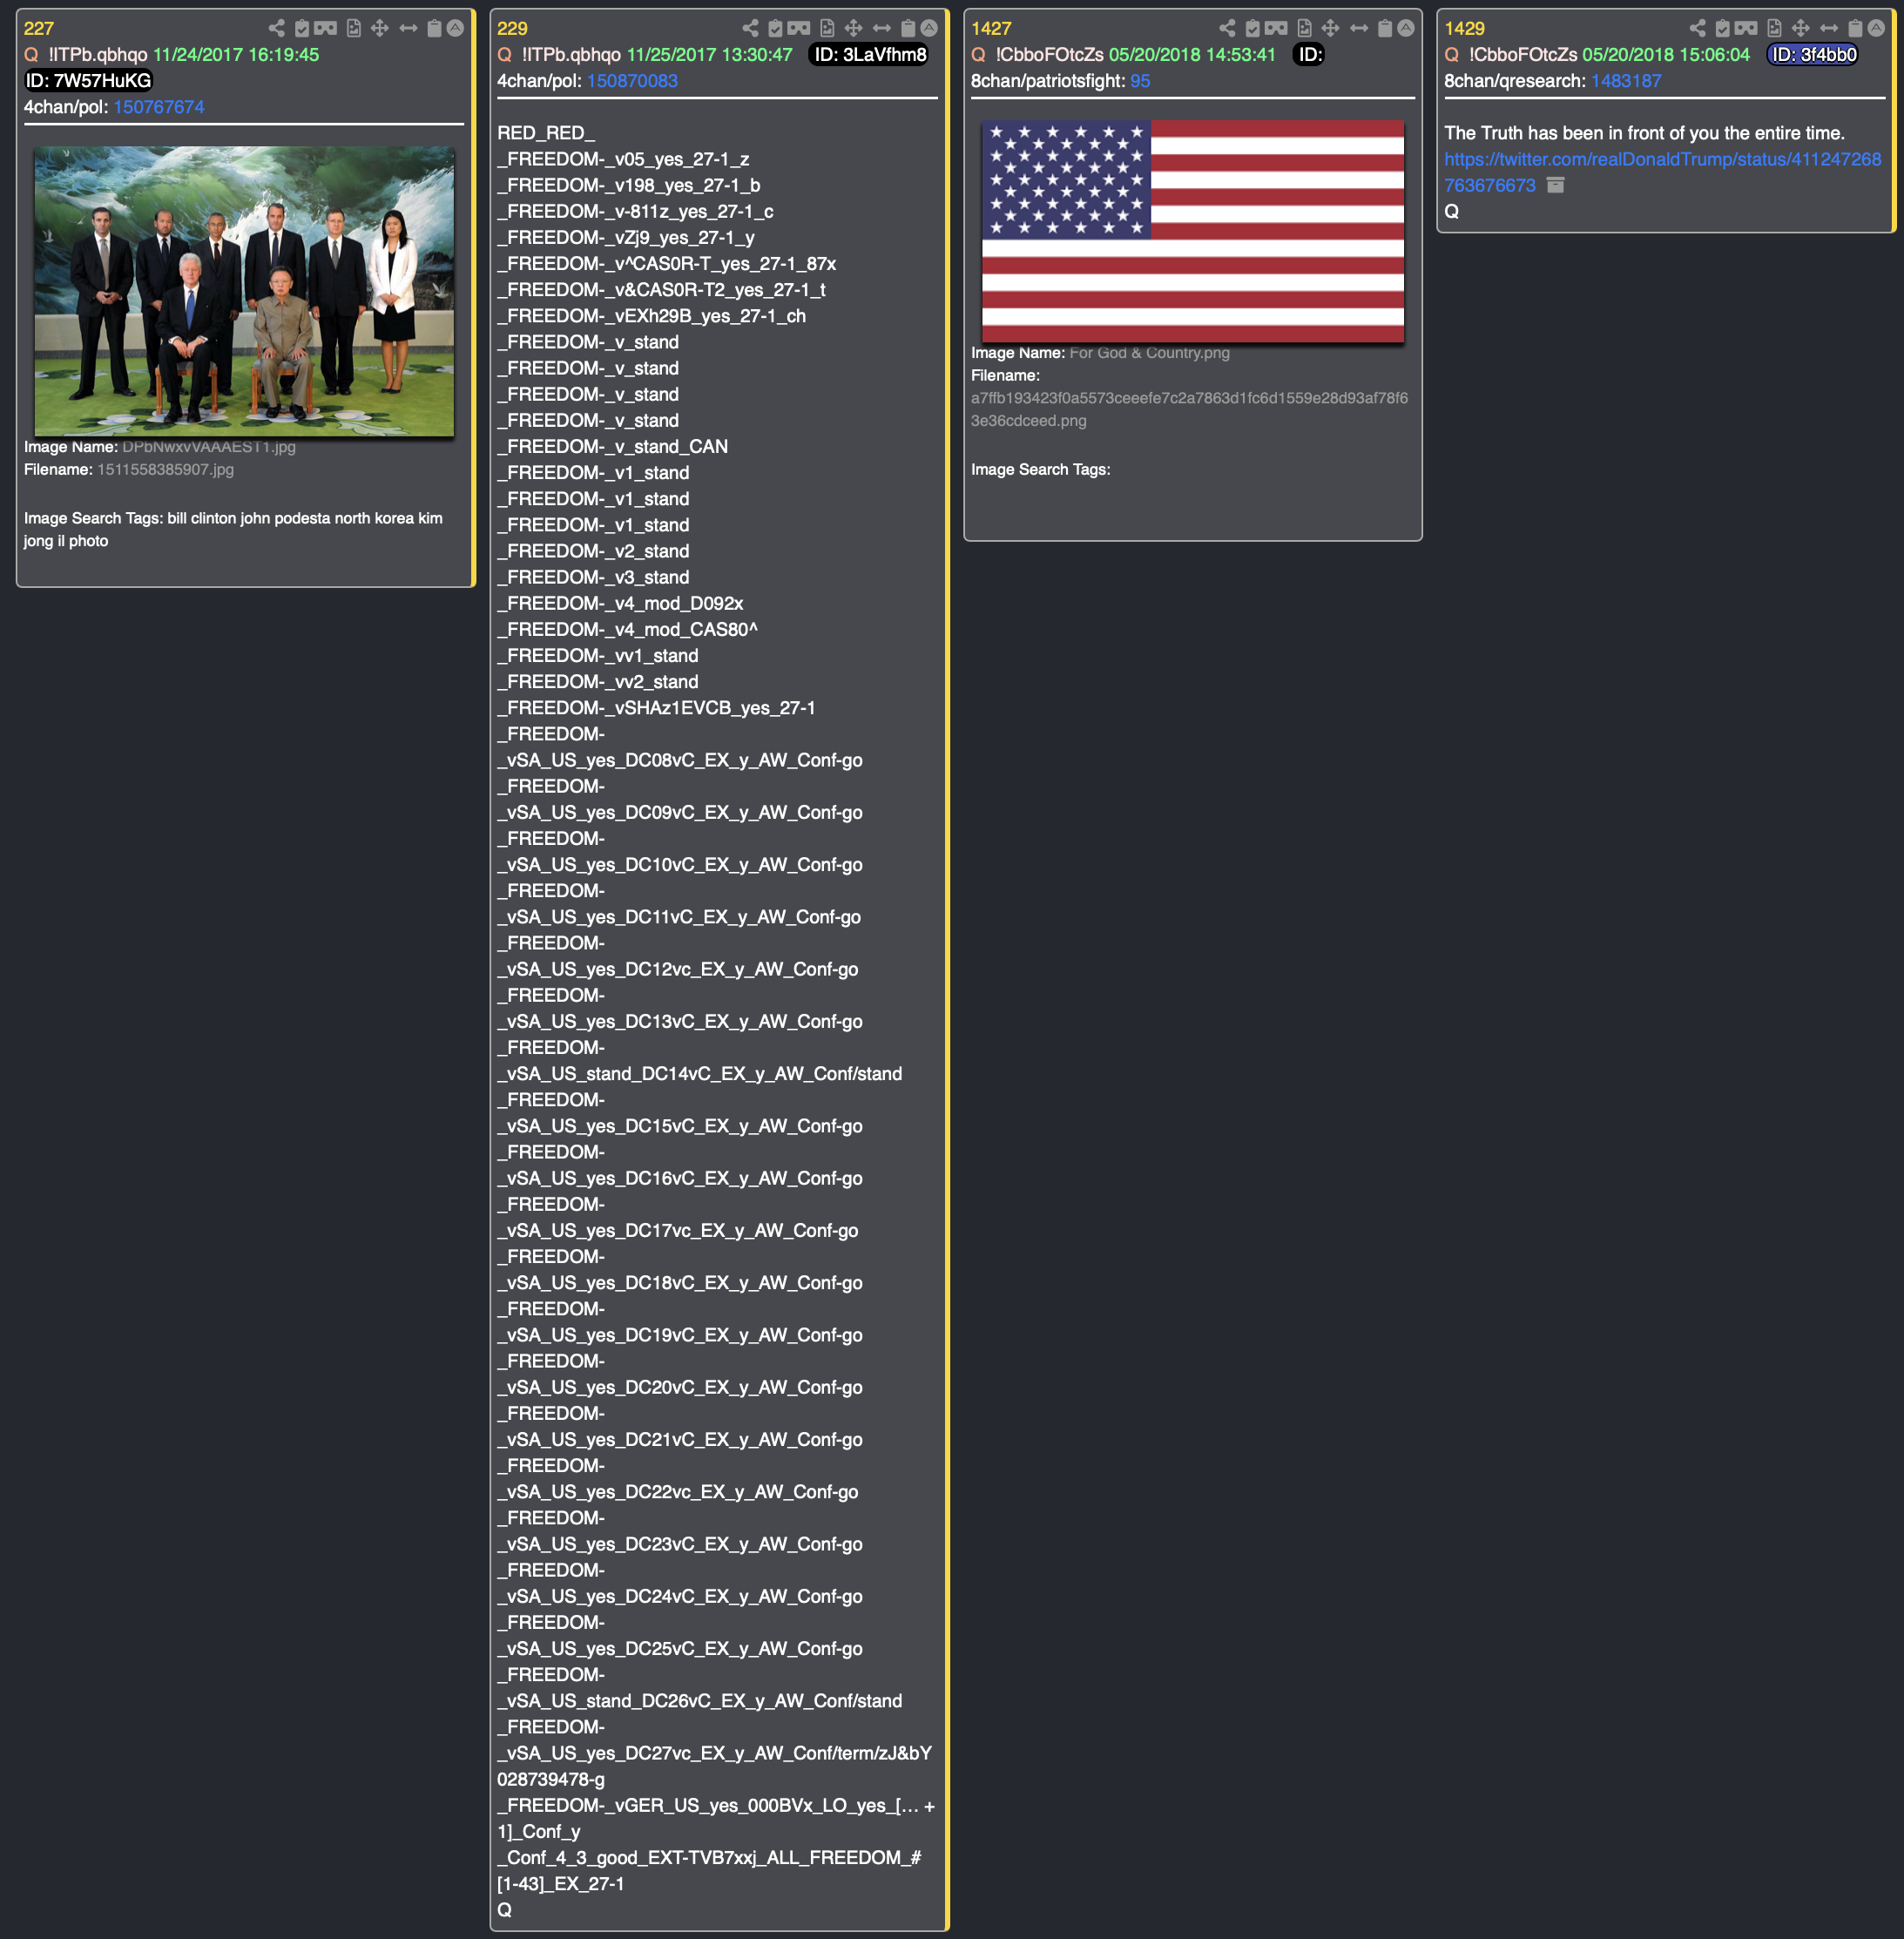Open the realDonaldTrump Twitter status link
This screenshot has height=1939, width=1904.
tap(1662, 172)
